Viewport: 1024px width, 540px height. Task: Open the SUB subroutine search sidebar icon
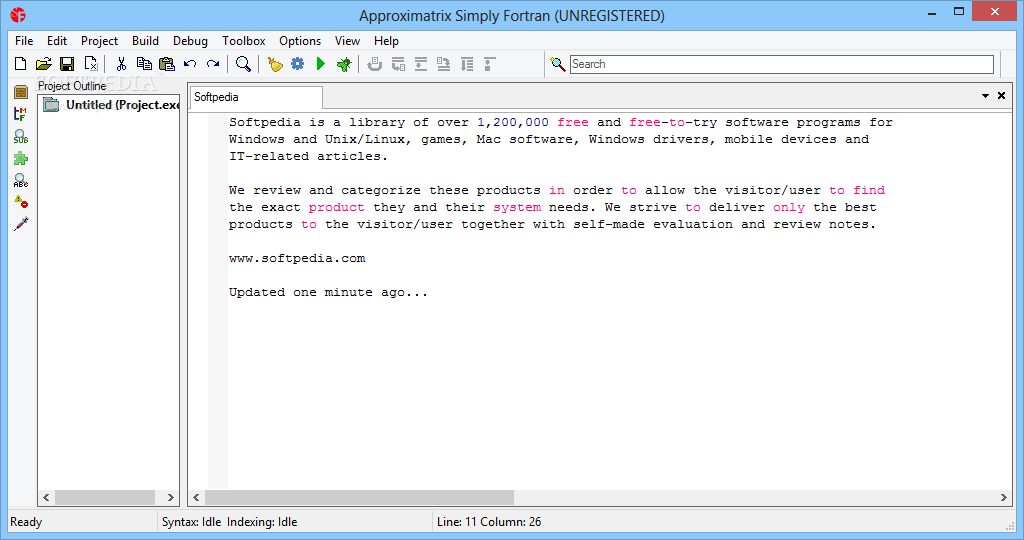21,136
